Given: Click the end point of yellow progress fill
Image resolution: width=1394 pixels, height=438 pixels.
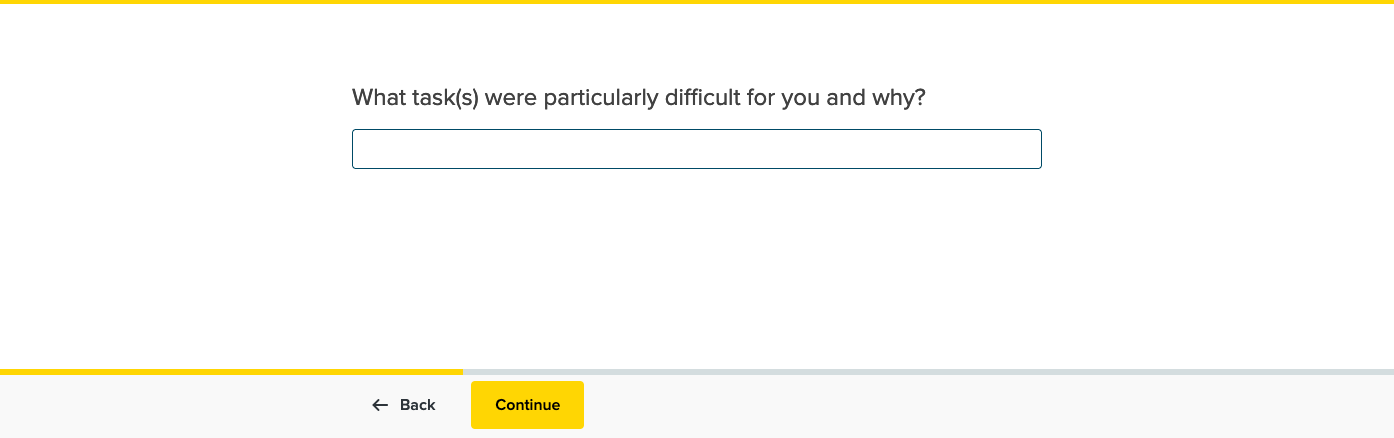Looking at the screenshot, I should [x=461, y=372].
